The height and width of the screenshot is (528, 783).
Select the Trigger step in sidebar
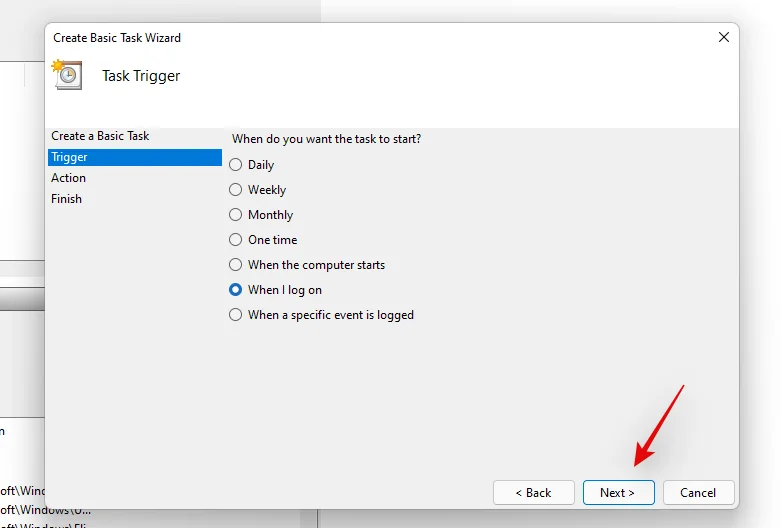coord(135,157)
